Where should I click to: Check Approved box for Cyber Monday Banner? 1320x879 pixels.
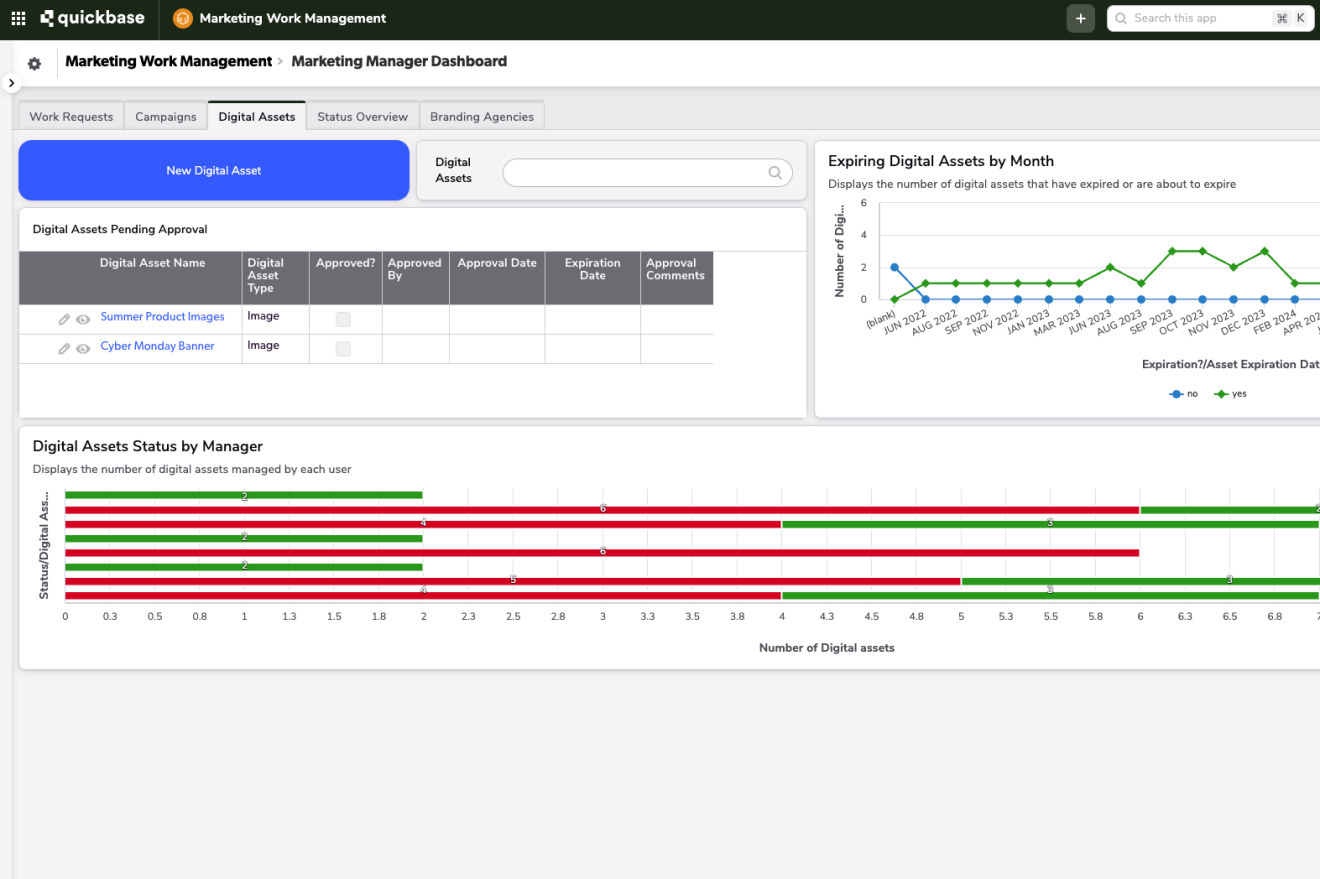[343, 348]
